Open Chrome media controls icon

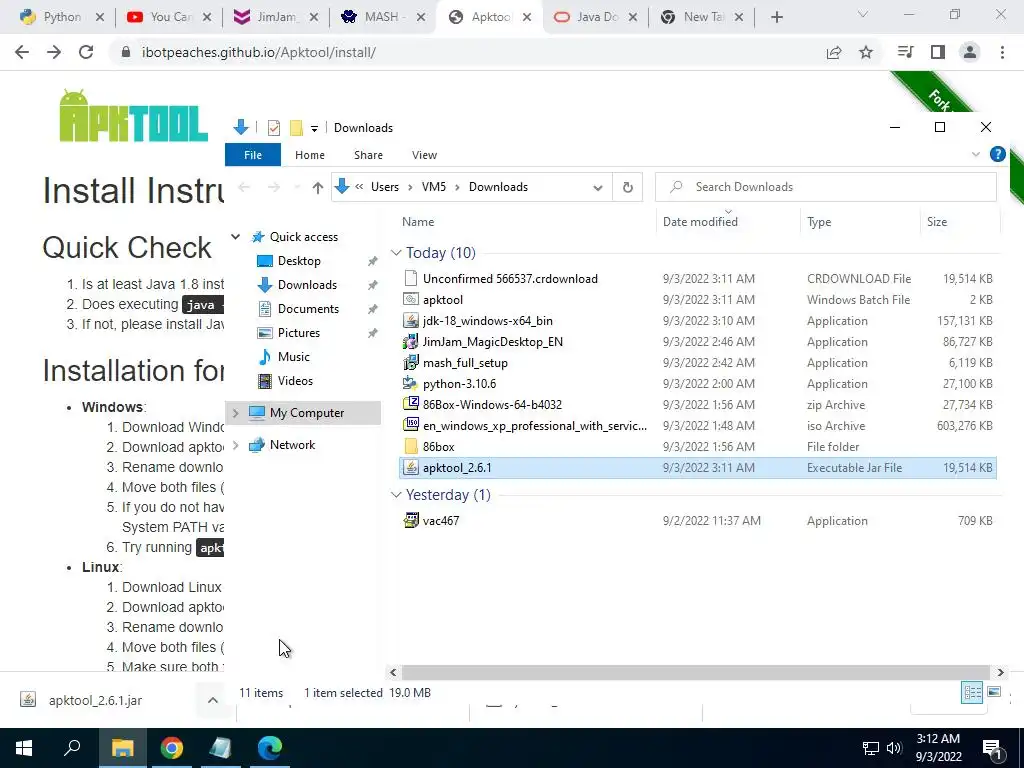905,52
